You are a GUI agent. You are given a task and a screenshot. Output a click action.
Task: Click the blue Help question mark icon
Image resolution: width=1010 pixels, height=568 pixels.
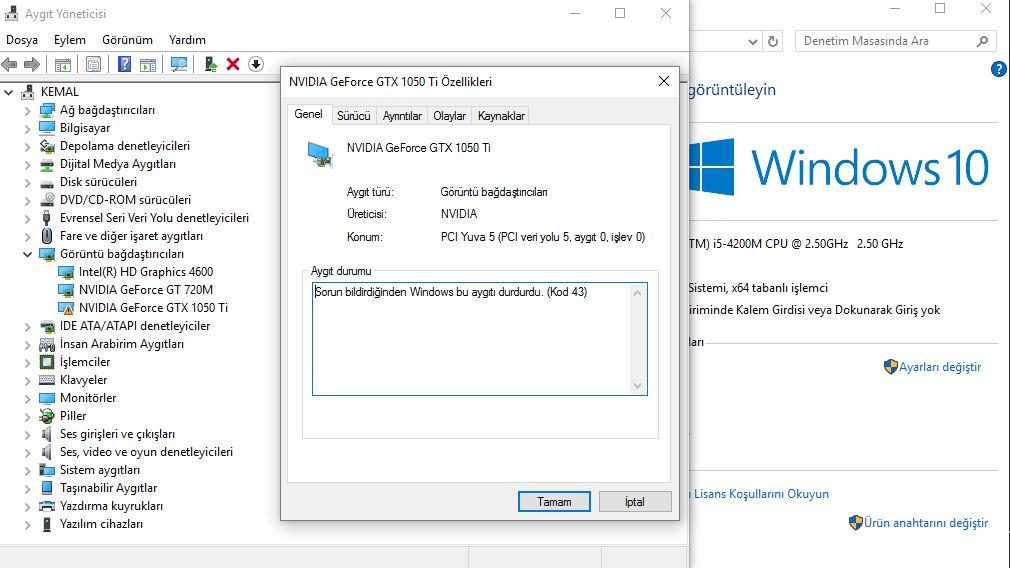pos(124,64)
